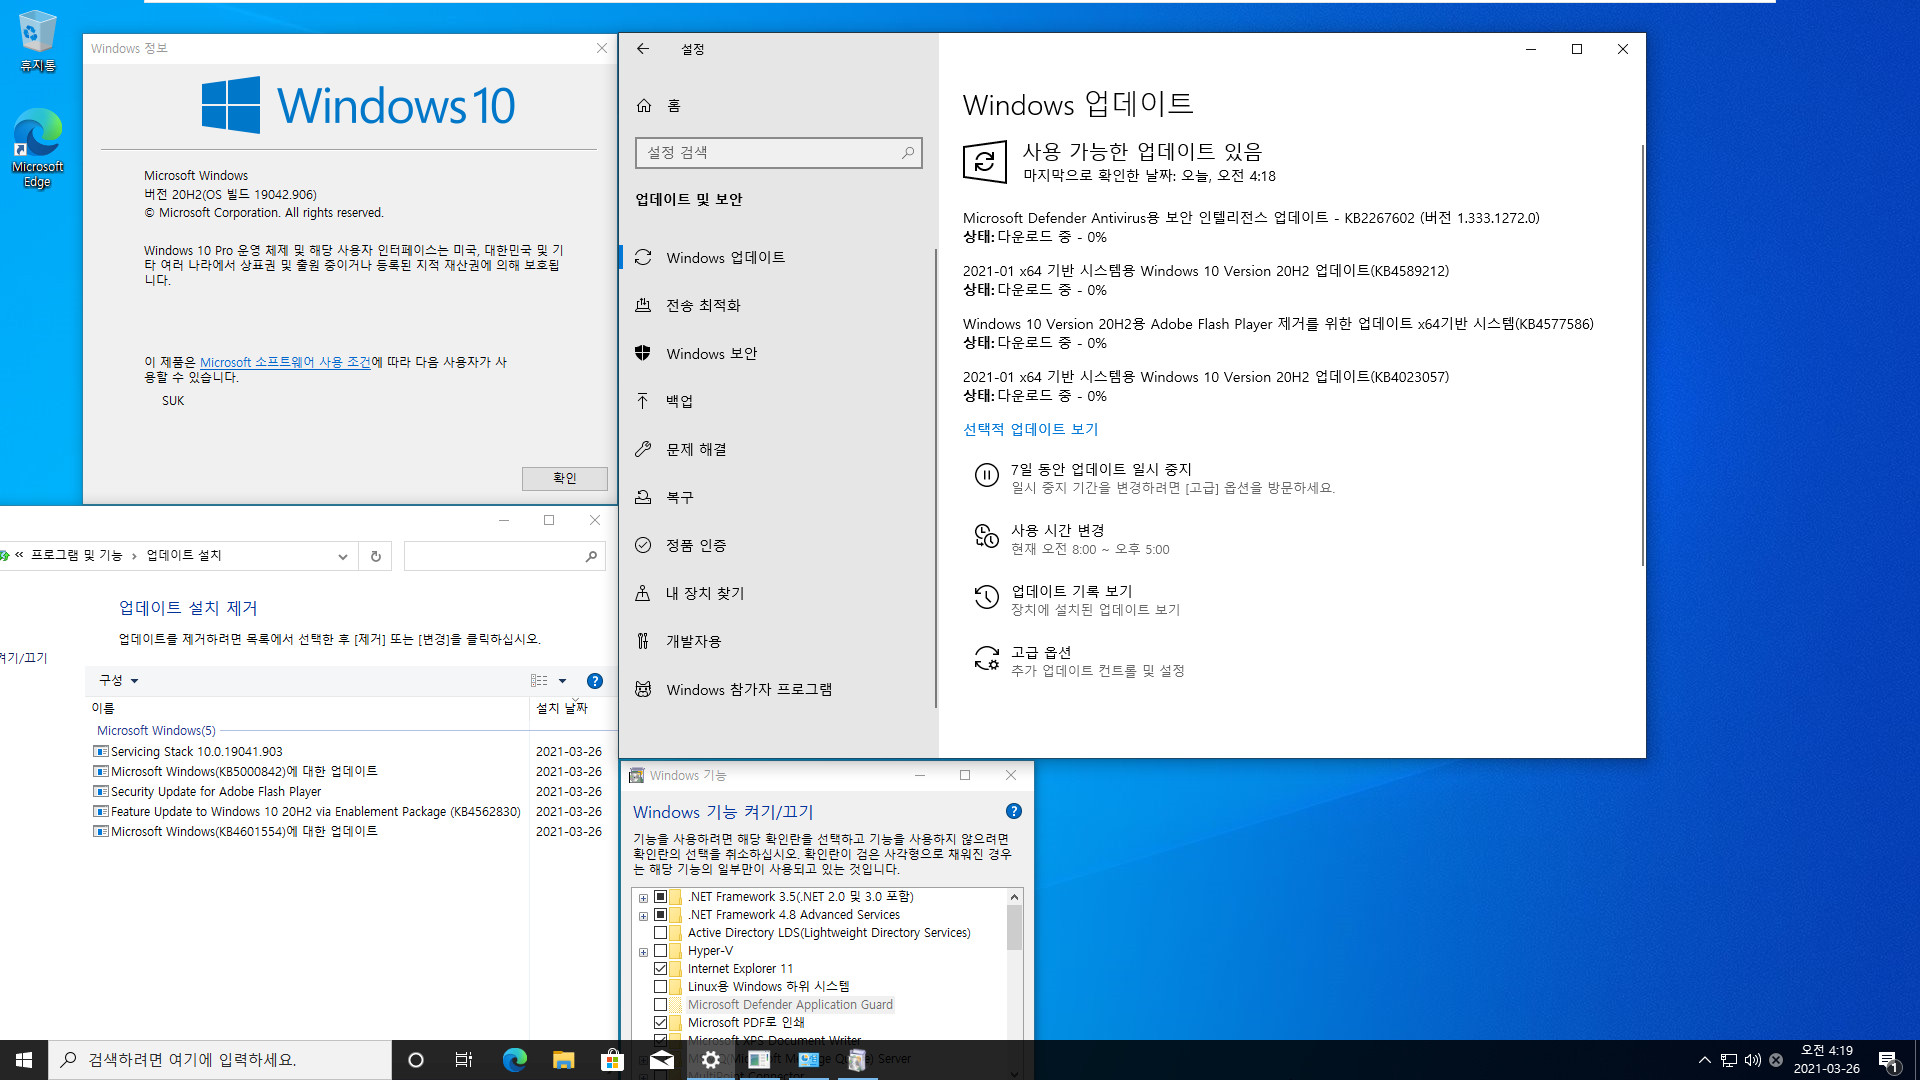Enable the Linux용 Windows 하위 시스템 checkbox
The width and height of the screenshot is (1920, 1080).
coord(660,987)
